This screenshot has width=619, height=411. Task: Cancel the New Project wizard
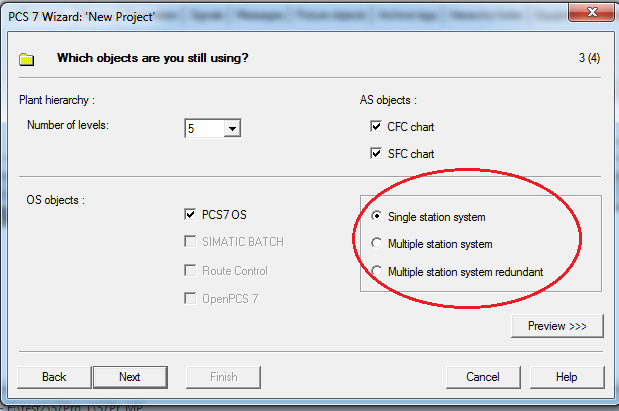coord(483,377)
